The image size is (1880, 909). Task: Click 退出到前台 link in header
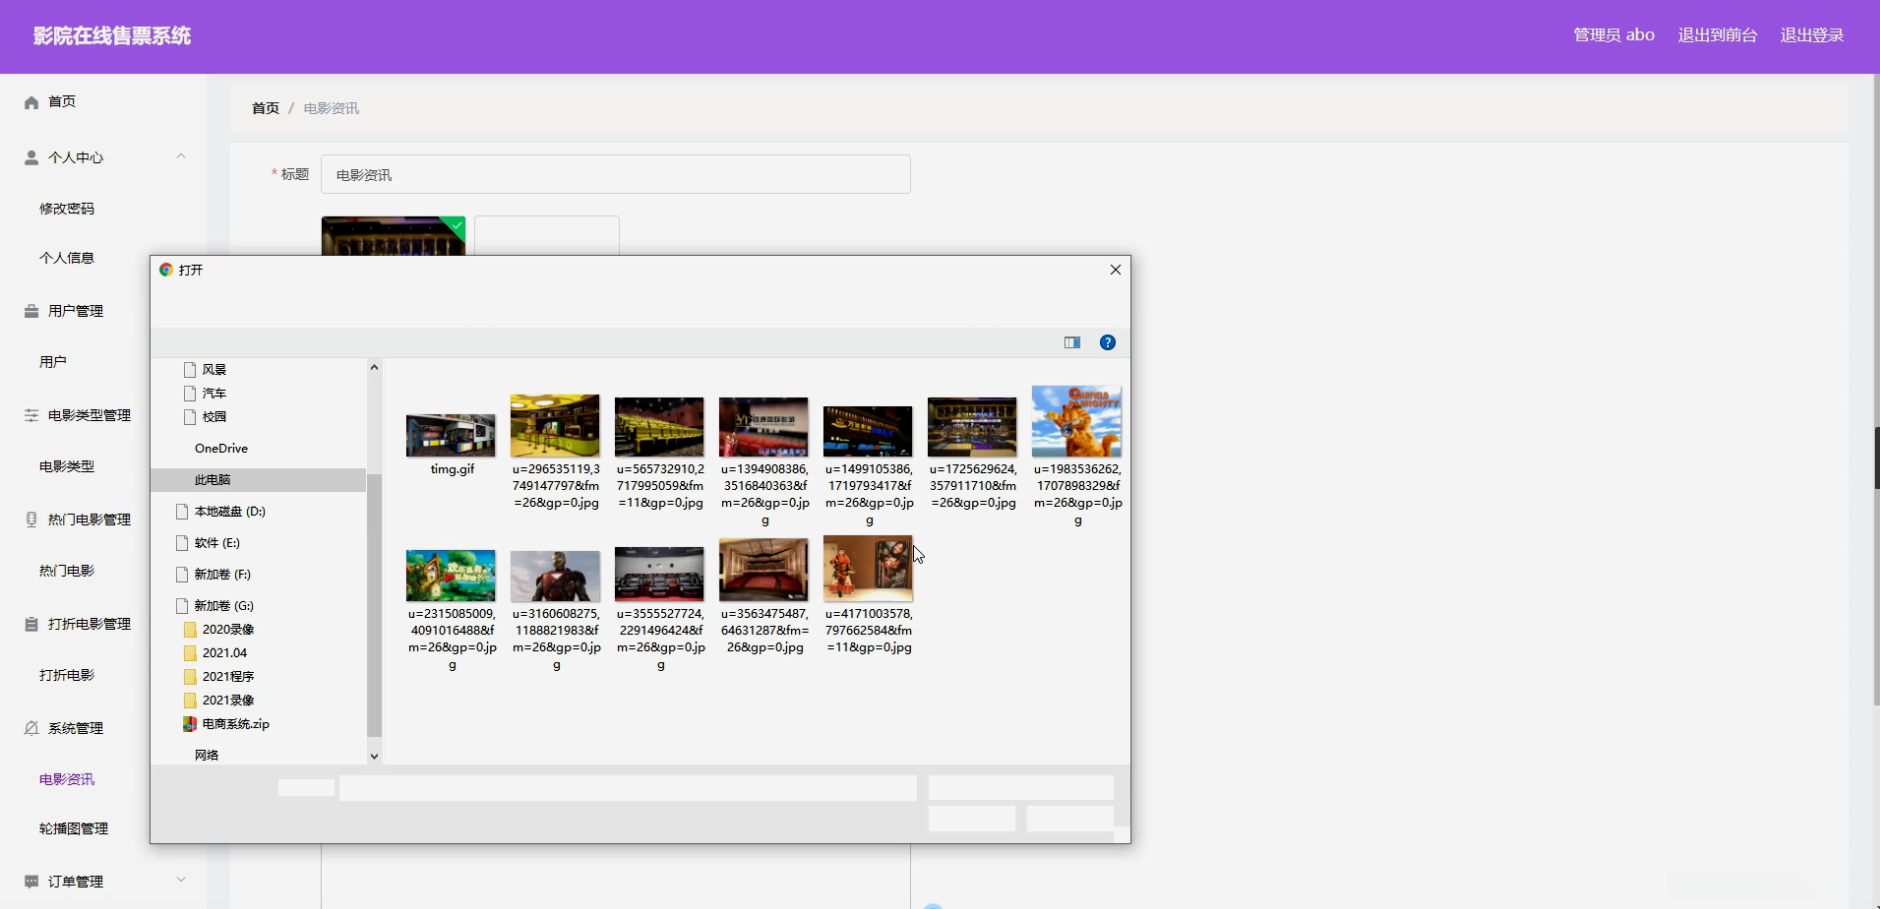1717,35
